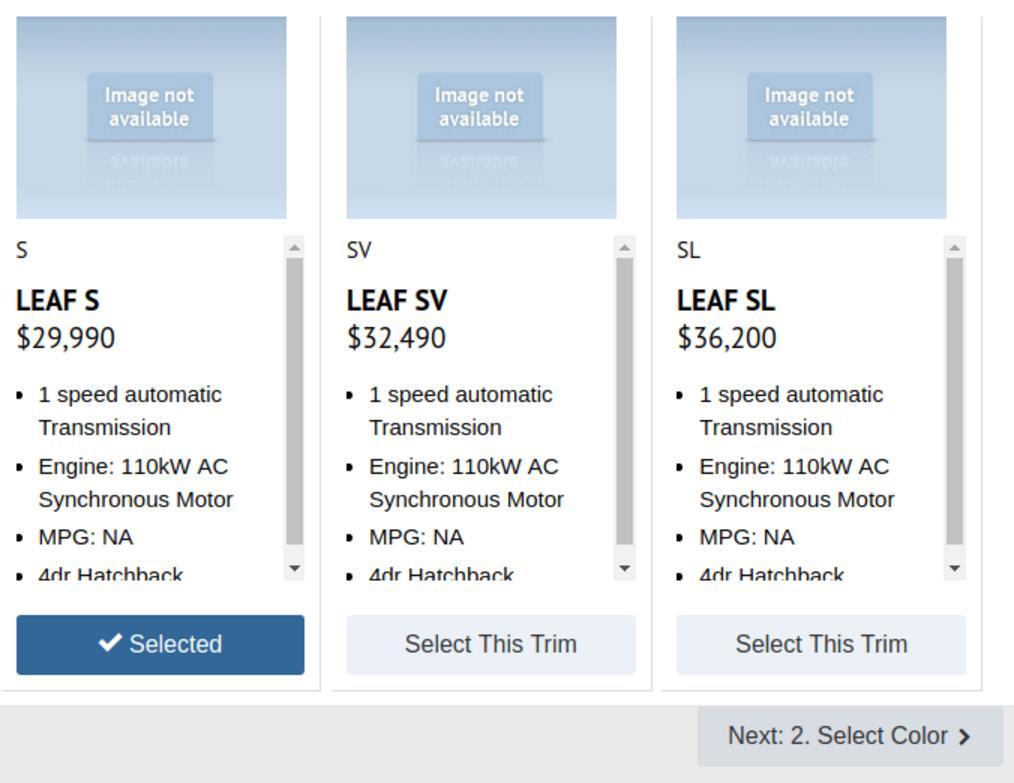Click the down arrow on the LEAF SV scrollbar
This screenshot has height=783, width=1014.
click(623, 567)
